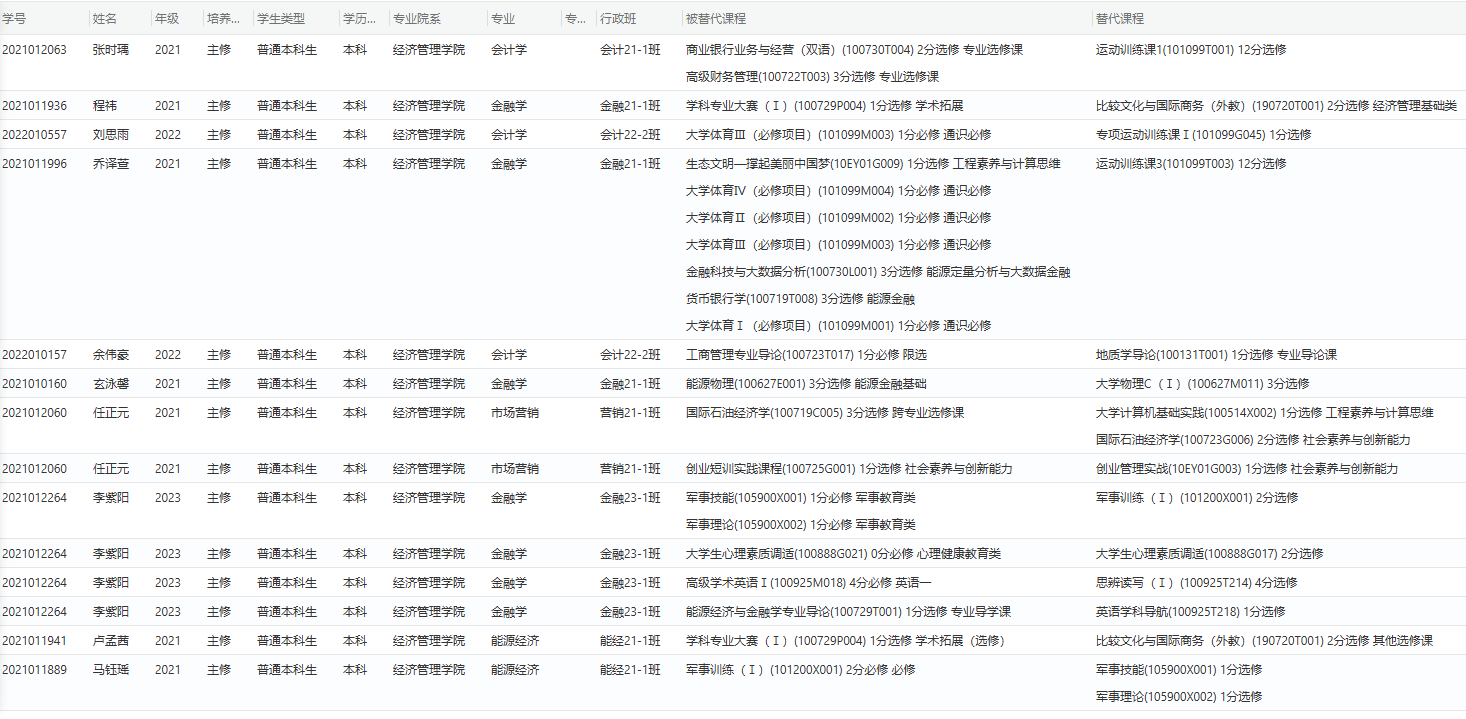This screenshot has width=1466, height=719.
Task: Click the 替代课程 column header
Action: (1120, 19)
